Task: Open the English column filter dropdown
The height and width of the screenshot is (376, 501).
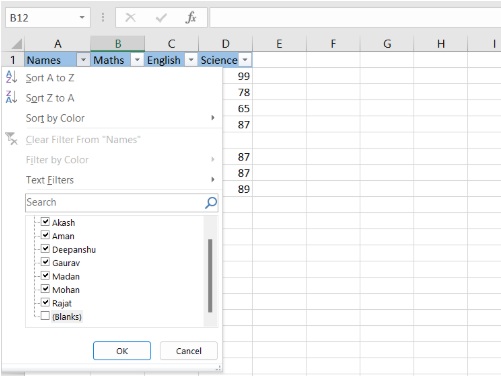Action: pos(191,60)
